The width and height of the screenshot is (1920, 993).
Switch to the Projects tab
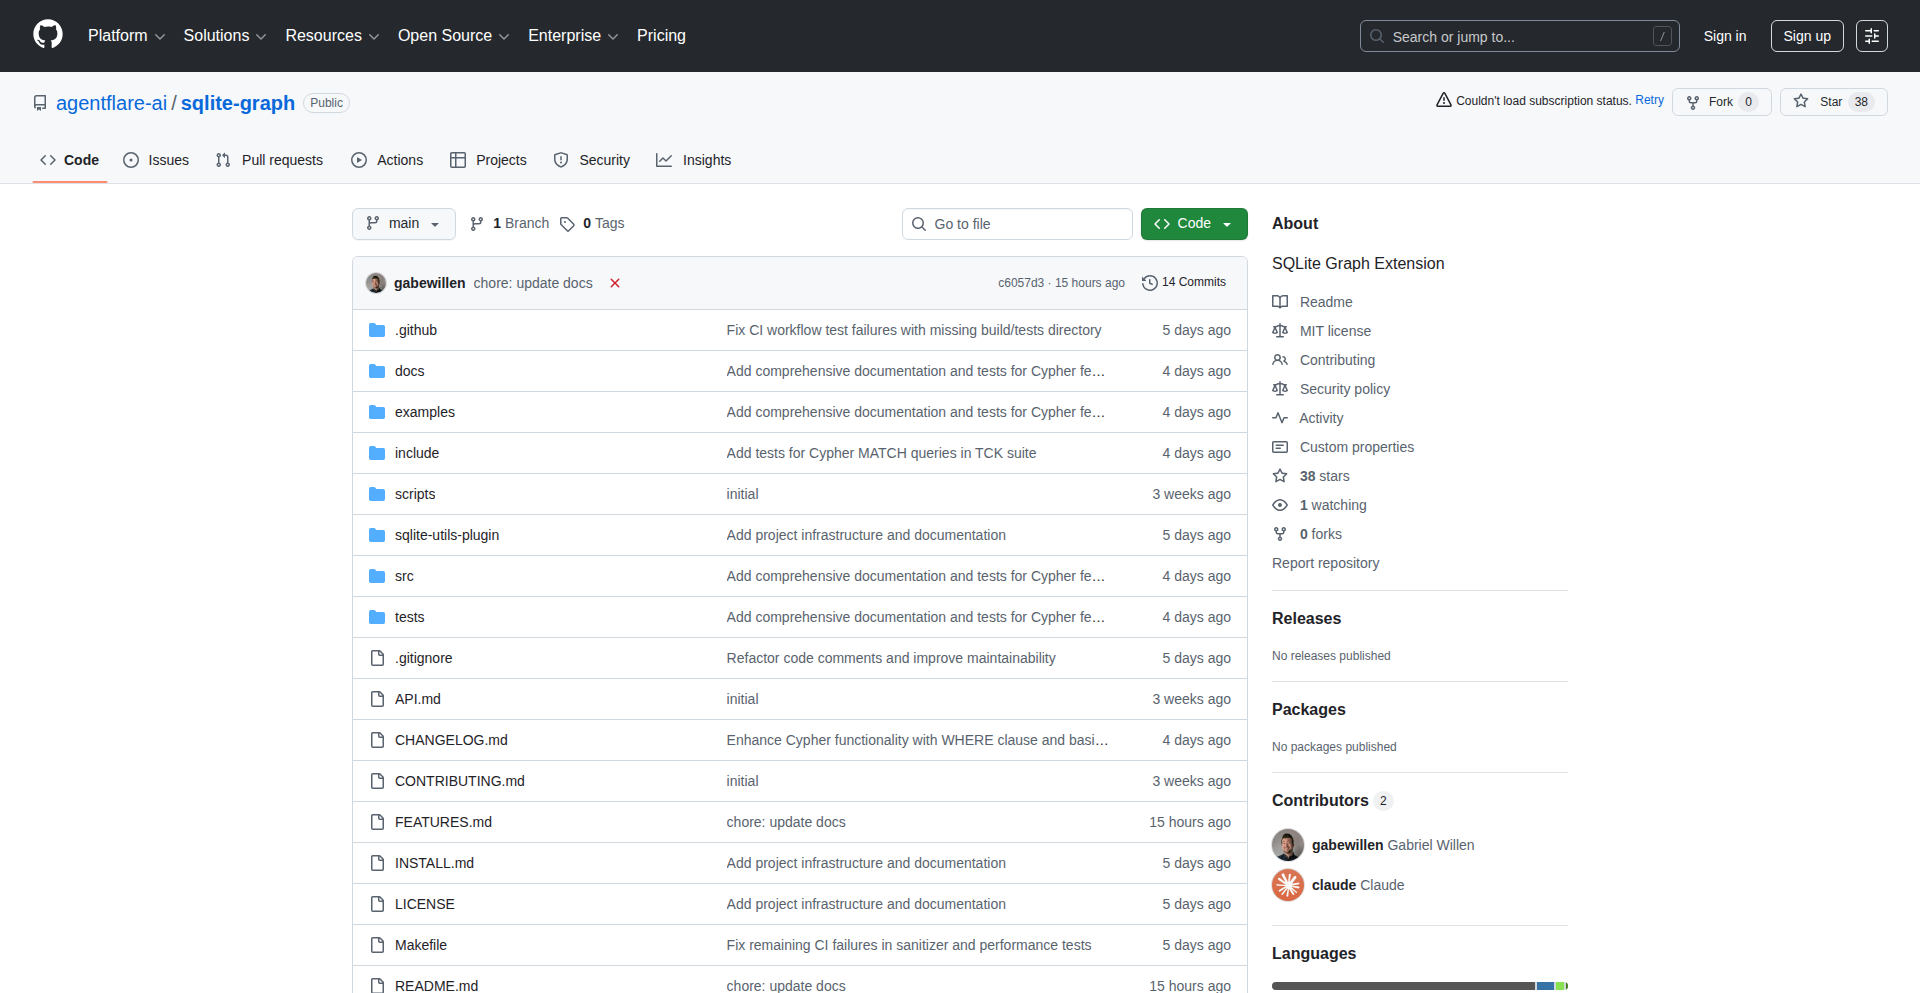pos(488,160)
